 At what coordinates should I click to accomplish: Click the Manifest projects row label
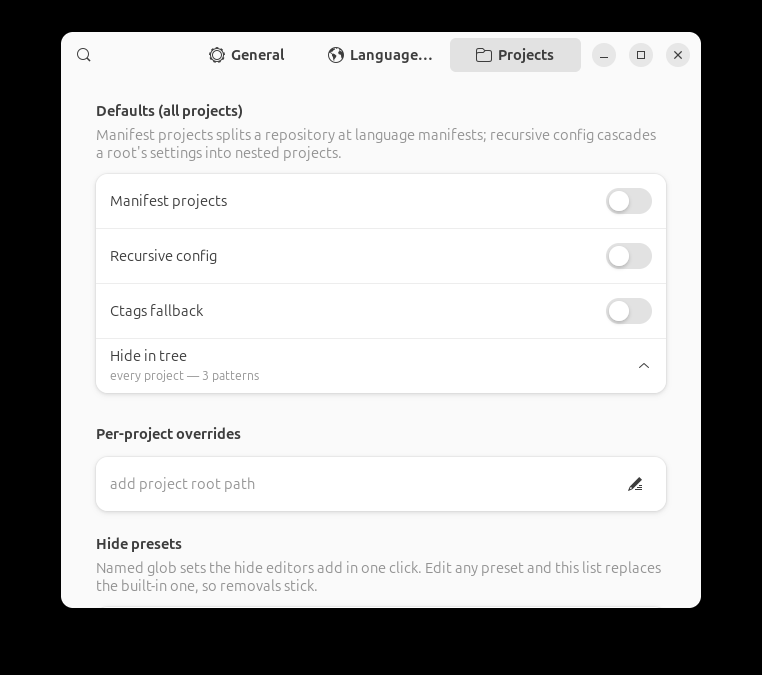pos(169,201)
